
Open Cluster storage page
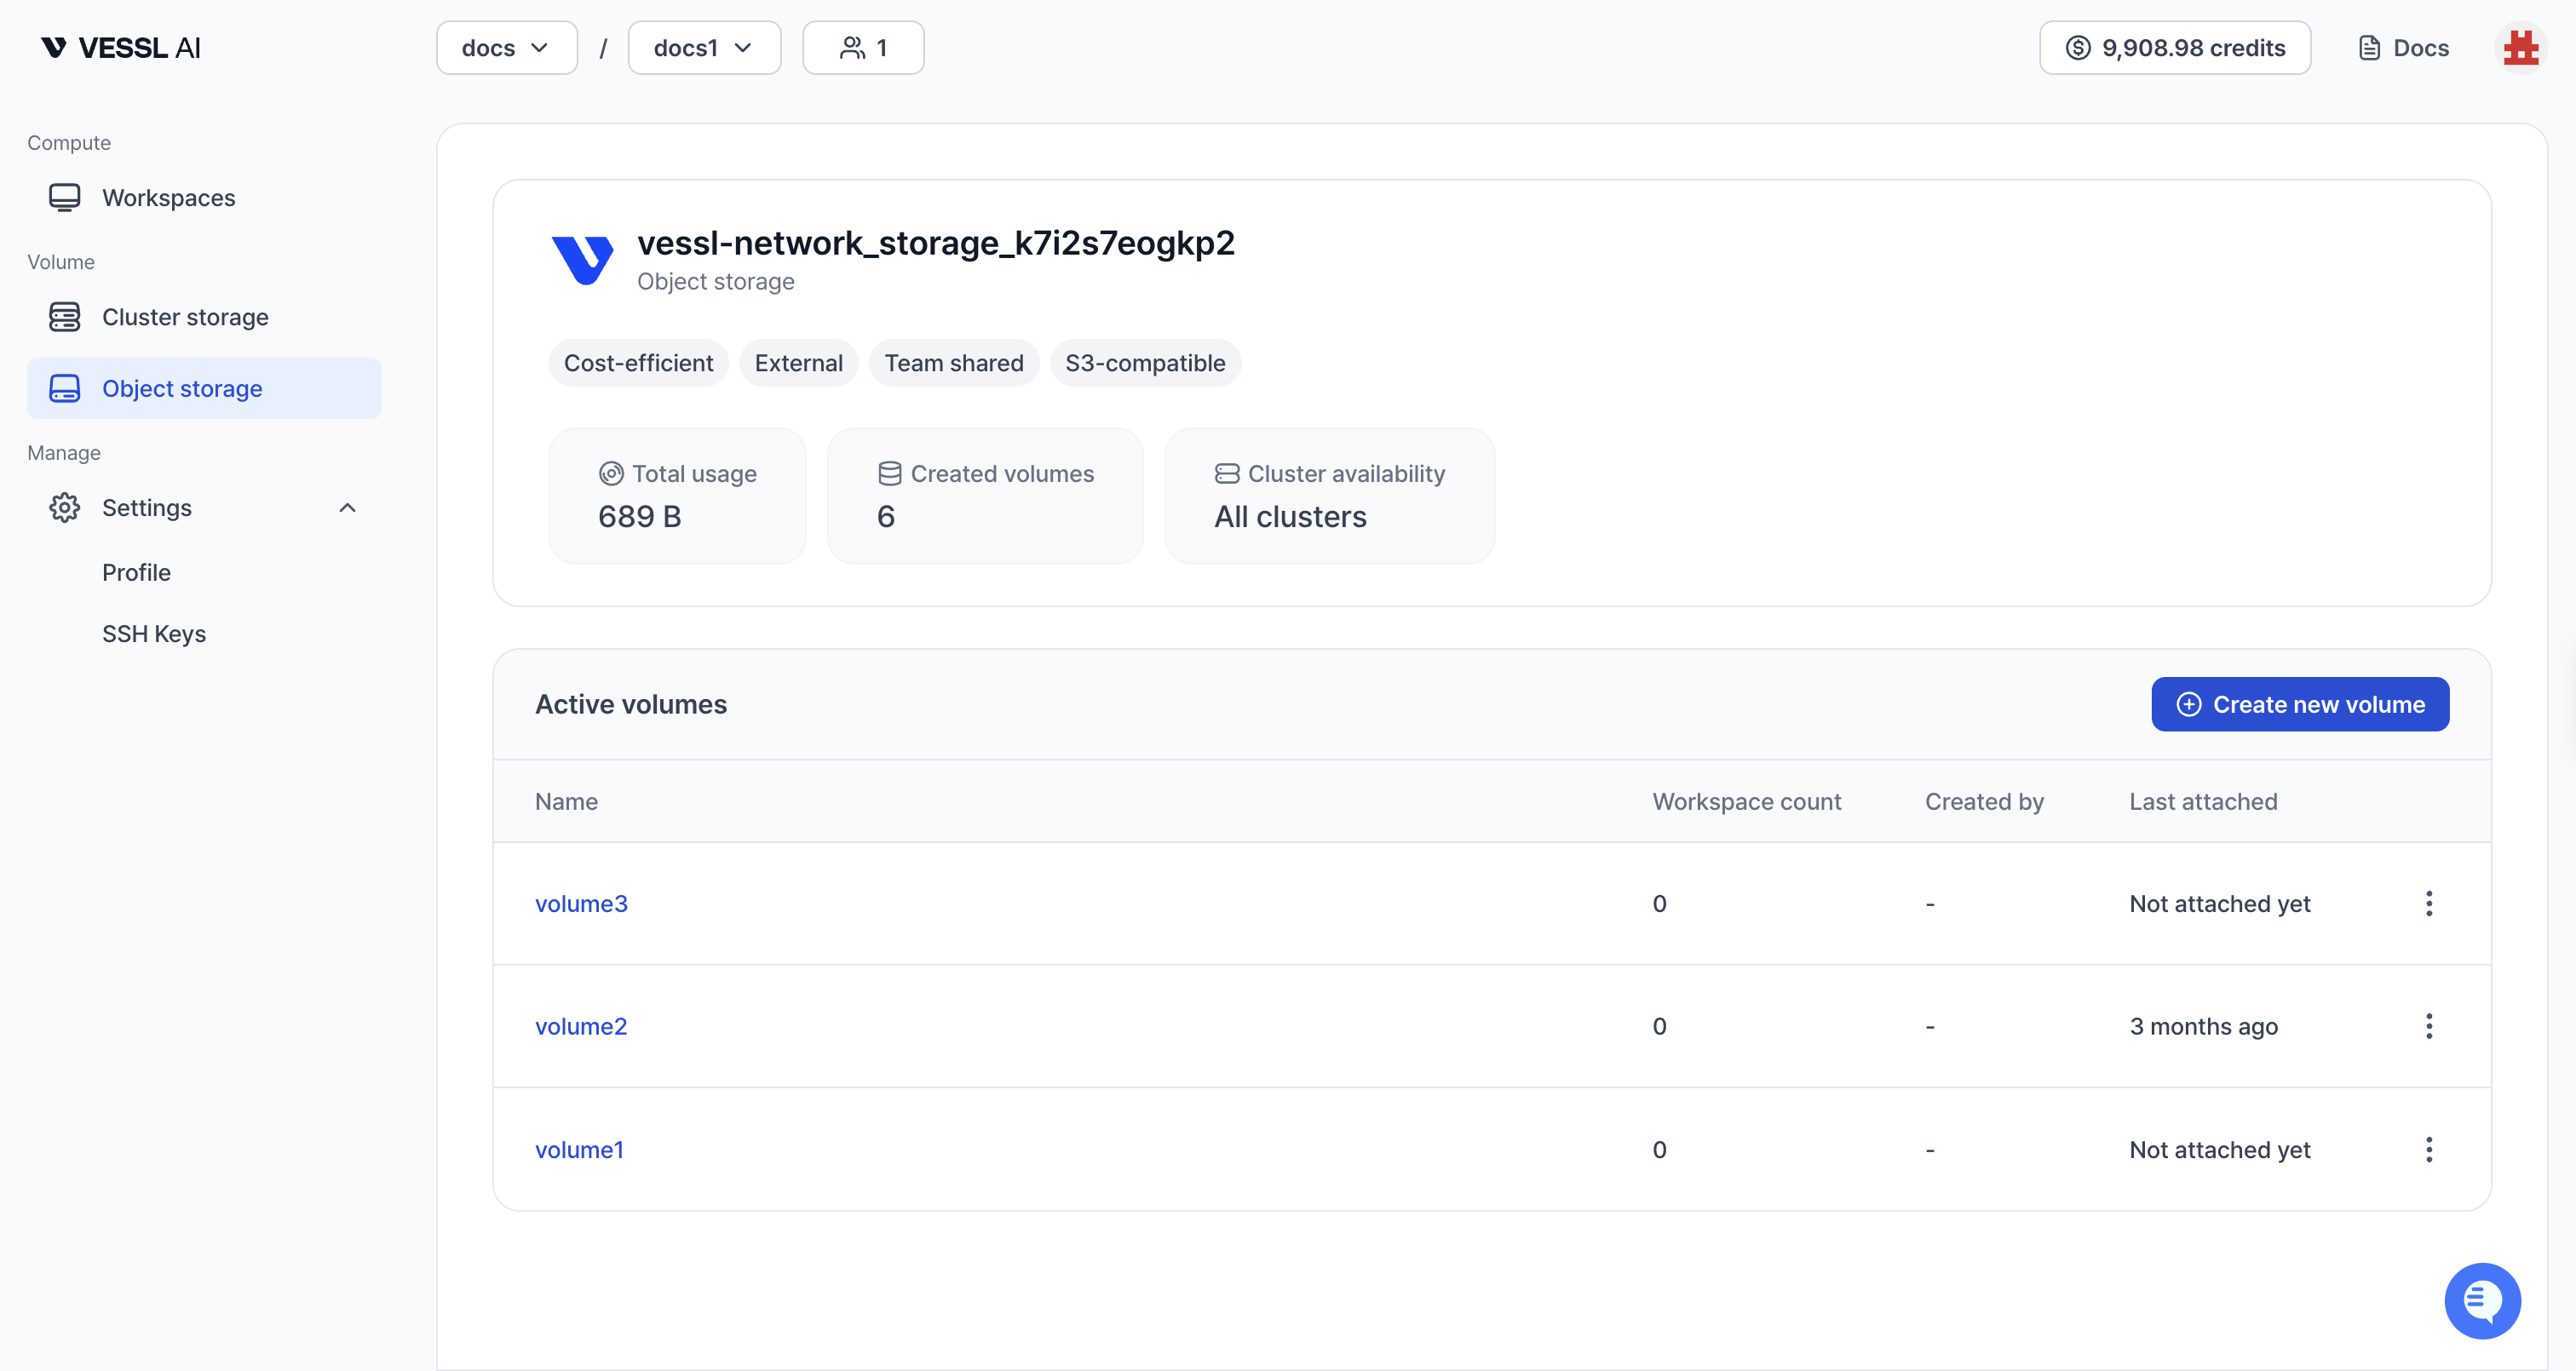[x=184, y=317]
